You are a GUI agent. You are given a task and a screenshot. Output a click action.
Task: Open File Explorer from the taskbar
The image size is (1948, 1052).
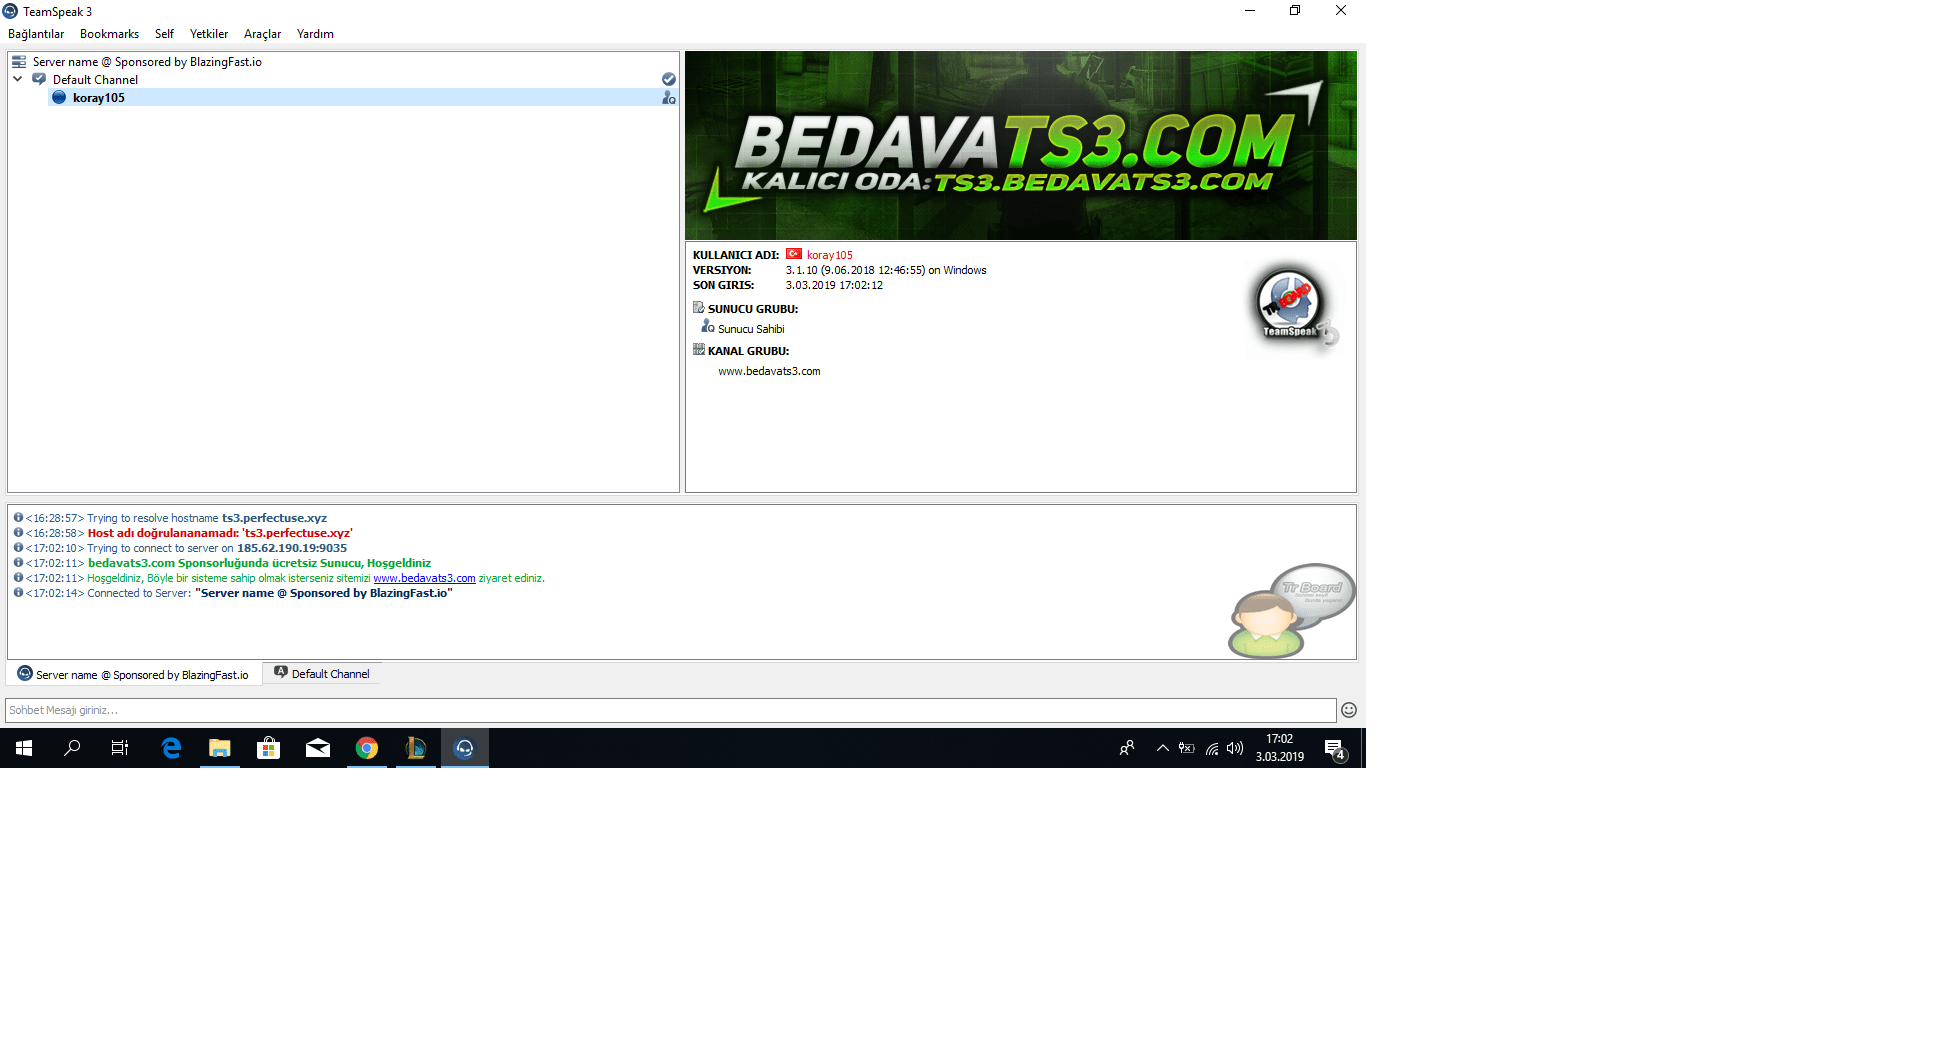pyautogui.click(x=220, y=748)
